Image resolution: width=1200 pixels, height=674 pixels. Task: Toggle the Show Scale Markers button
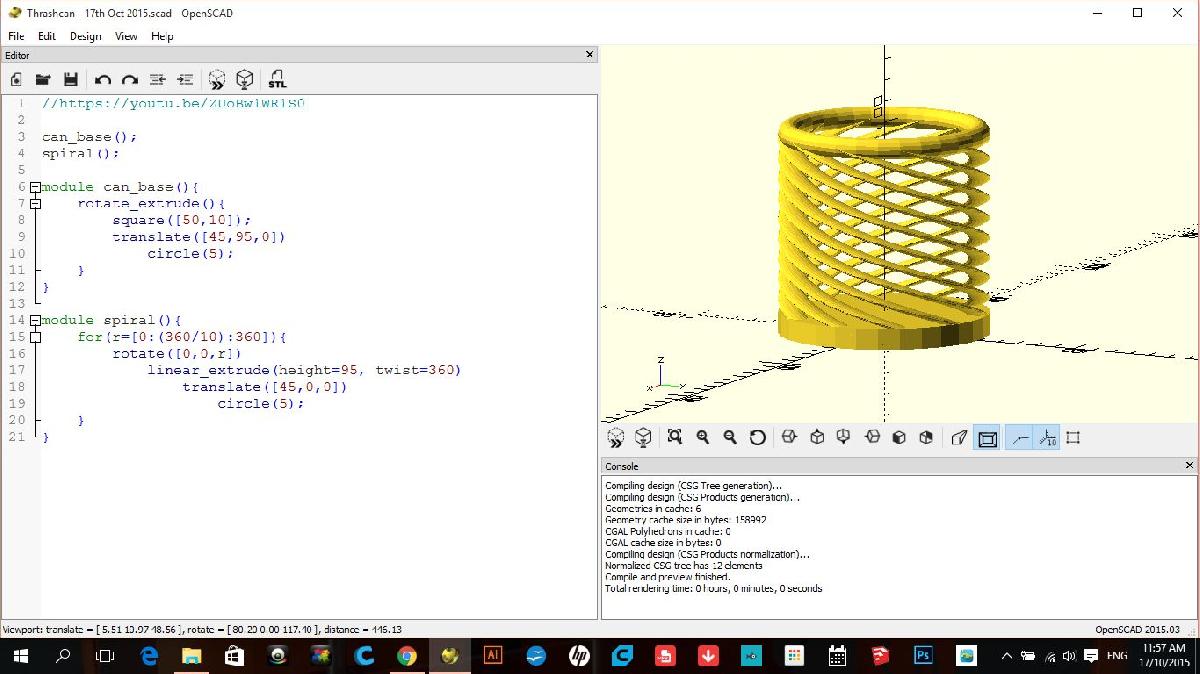pos(1046,438)
